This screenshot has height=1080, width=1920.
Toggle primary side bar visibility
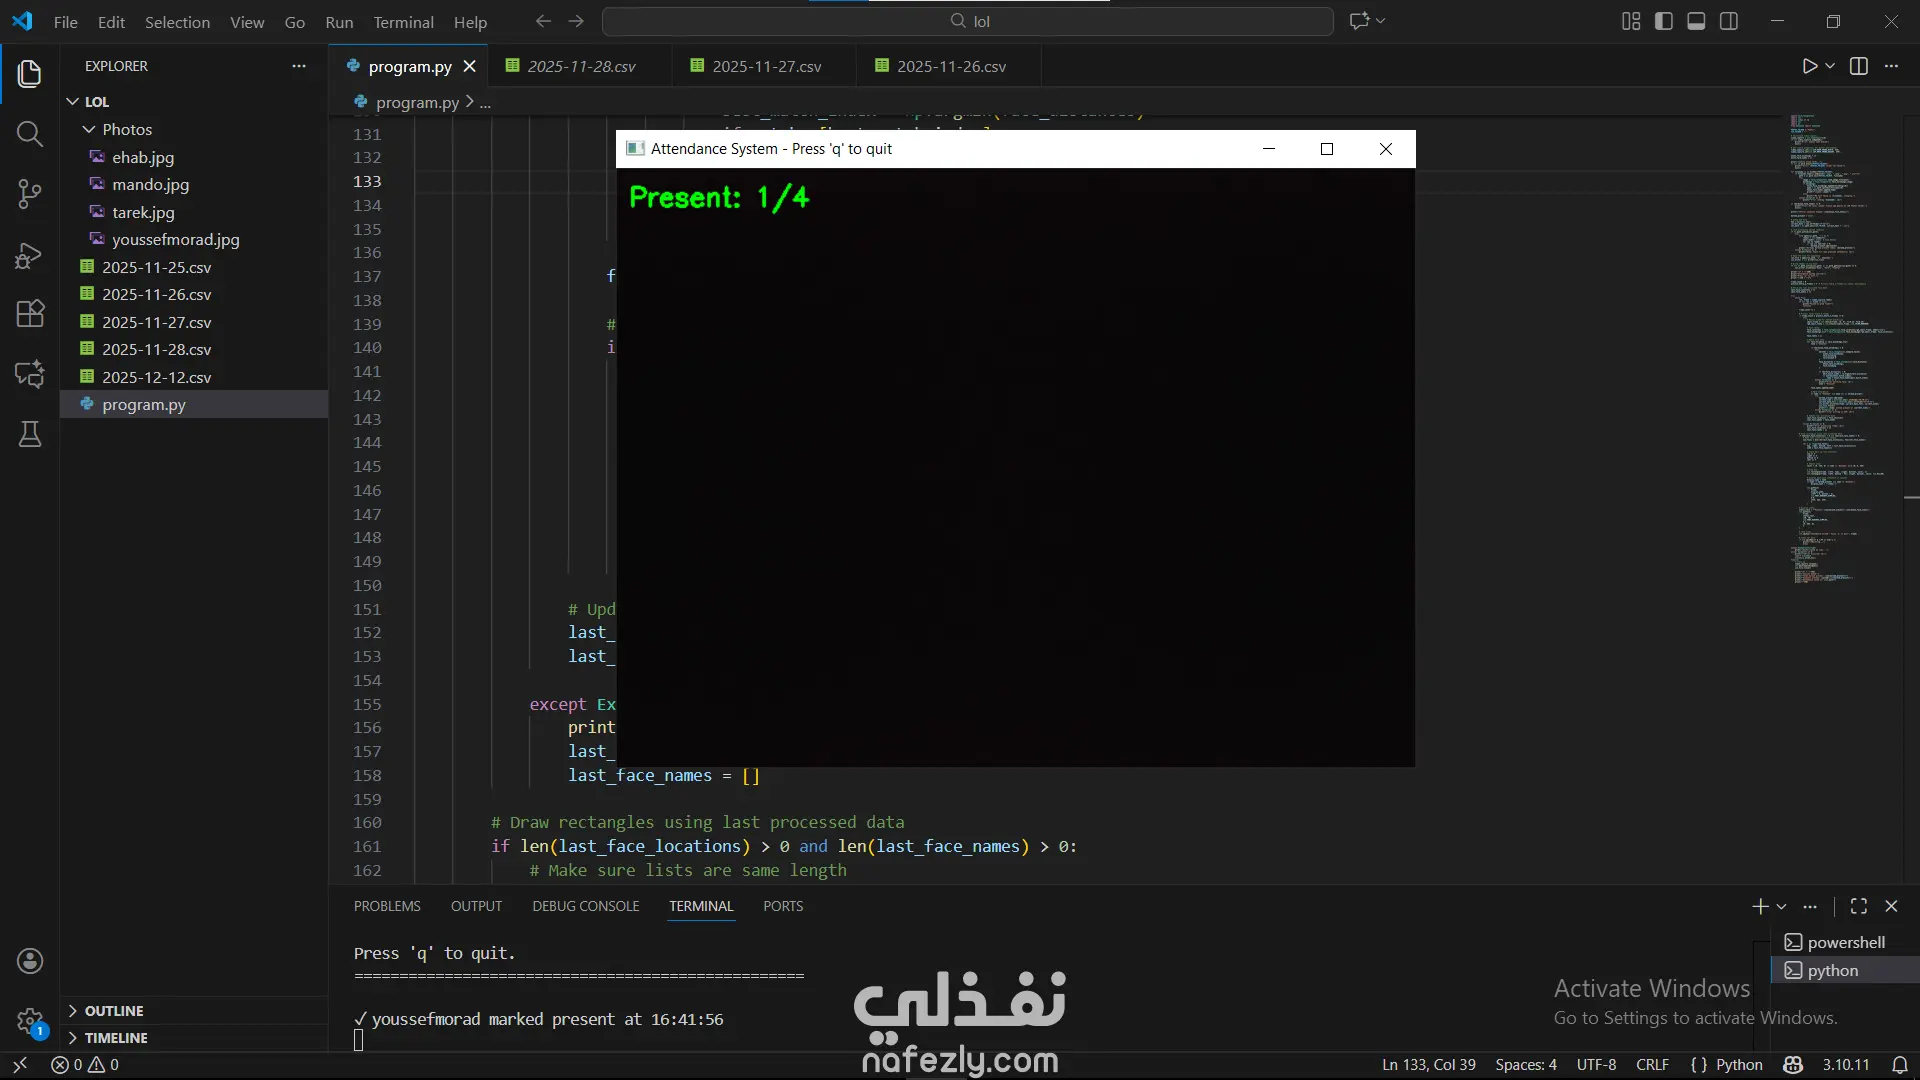(1664, 21)
